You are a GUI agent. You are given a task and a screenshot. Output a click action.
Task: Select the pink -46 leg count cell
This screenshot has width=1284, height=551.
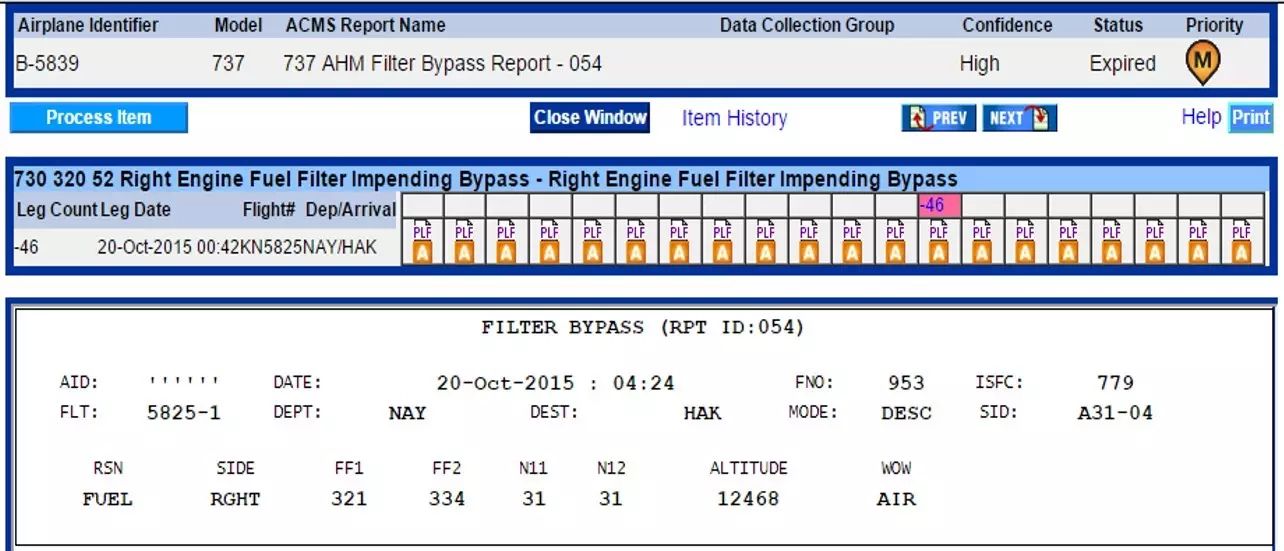pyautogui.click(x=939, y=206)
